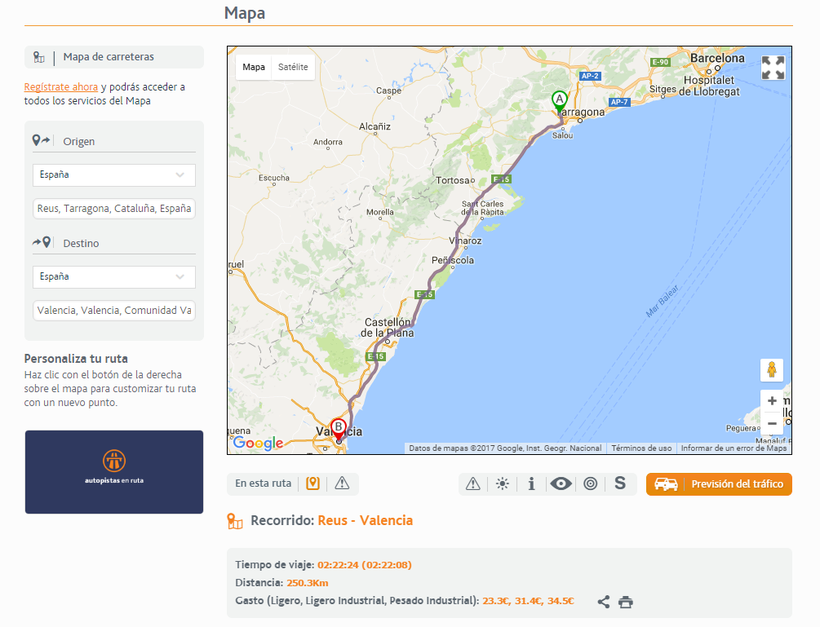Click the share route icon
This screenshot has width=820, height=627.
tap(603, 602)
